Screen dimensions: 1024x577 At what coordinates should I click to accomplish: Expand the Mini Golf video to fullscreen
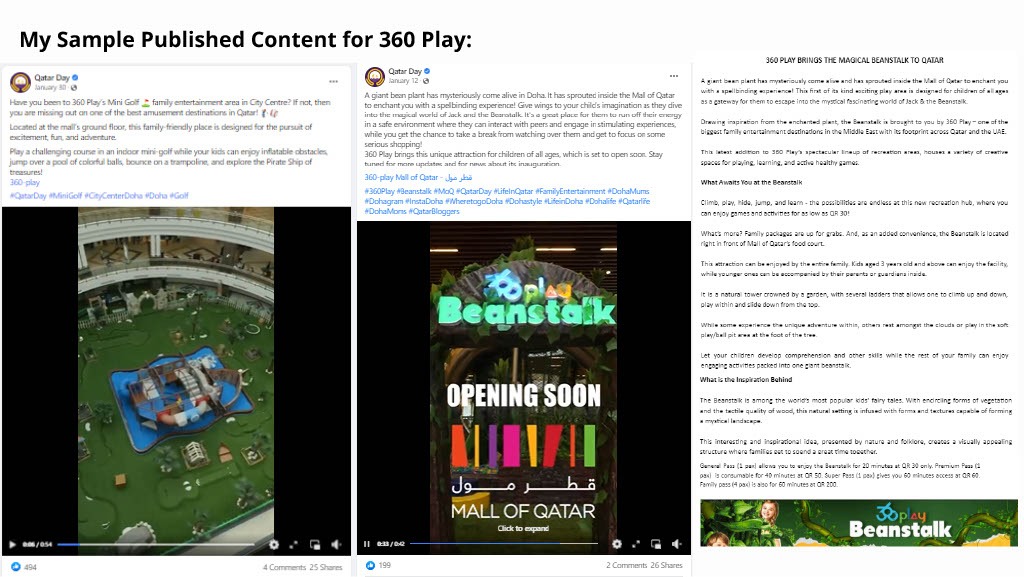(x=294, y=544)
